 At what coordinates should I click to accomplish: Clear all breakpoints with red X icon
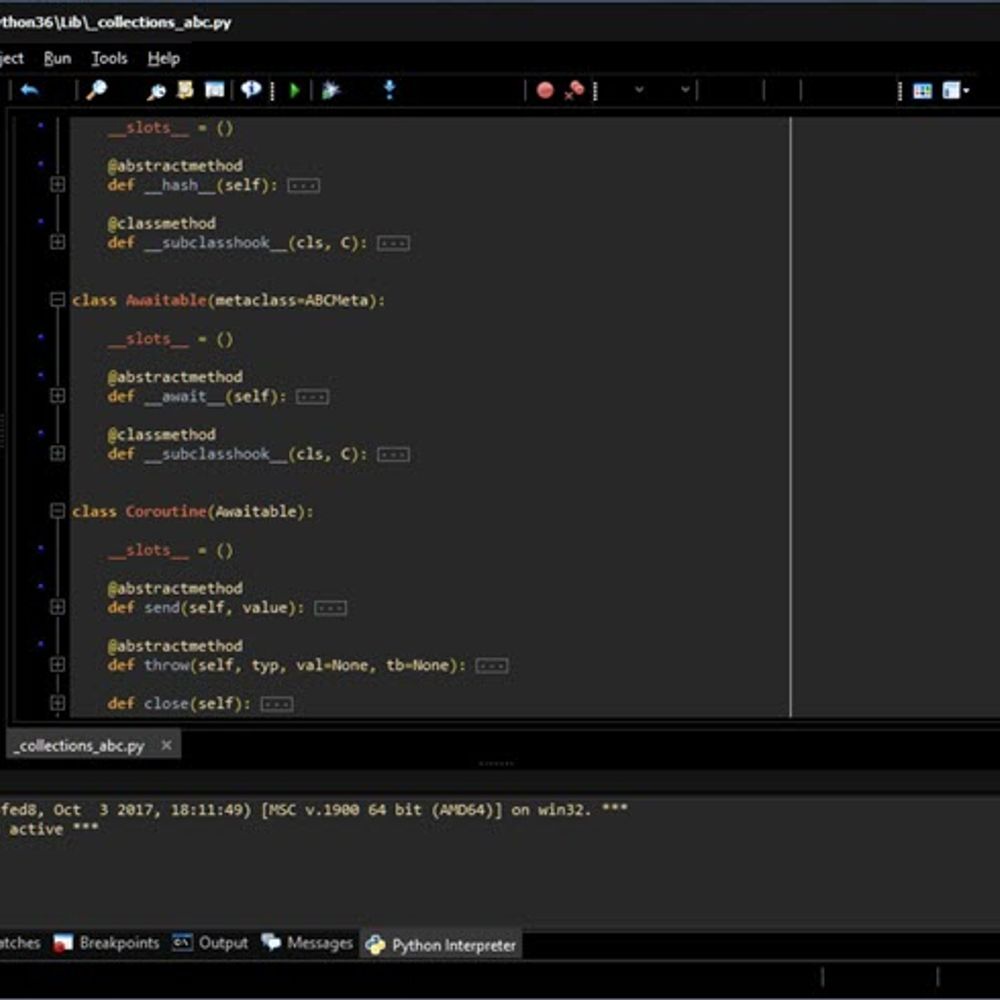(574, 90)
